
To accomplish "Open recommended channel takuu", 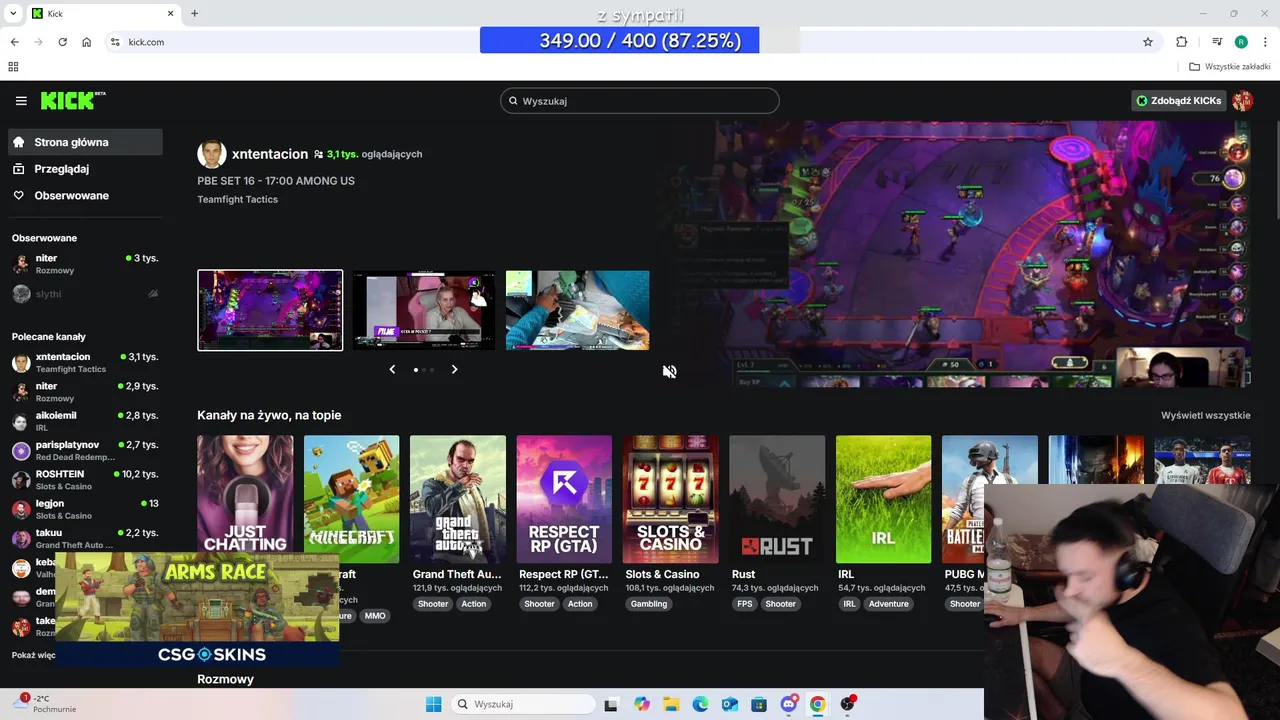I will click(85, 539).
